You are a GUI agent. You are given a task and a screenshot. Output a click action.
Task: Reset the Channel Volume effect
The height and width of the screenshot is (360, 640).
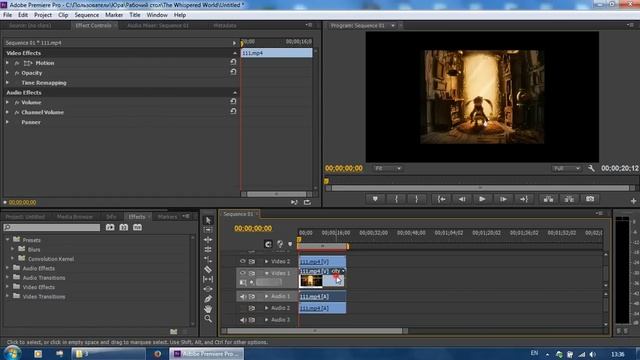(x=233, y=111)
